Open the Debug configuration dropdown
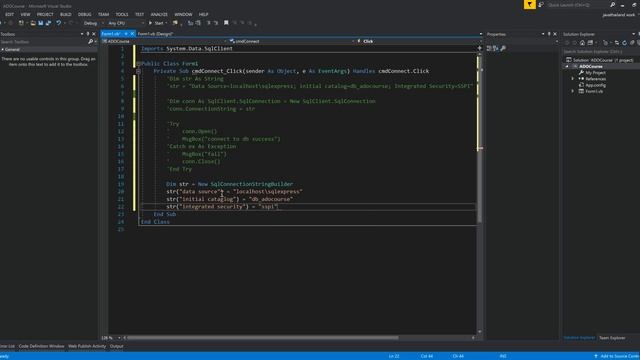This screenshot has width=640, height=360. click(x=93, y=23)
